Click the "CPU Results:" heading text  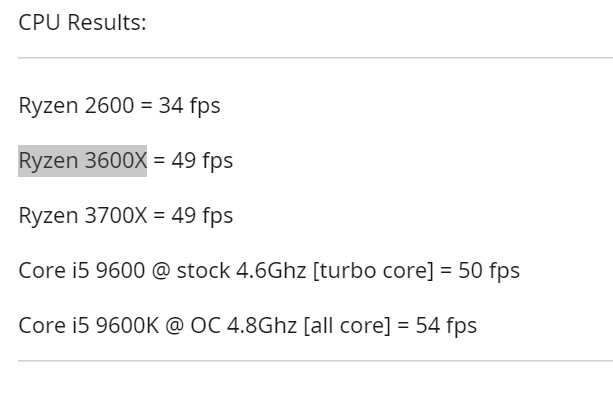point(82,22)
